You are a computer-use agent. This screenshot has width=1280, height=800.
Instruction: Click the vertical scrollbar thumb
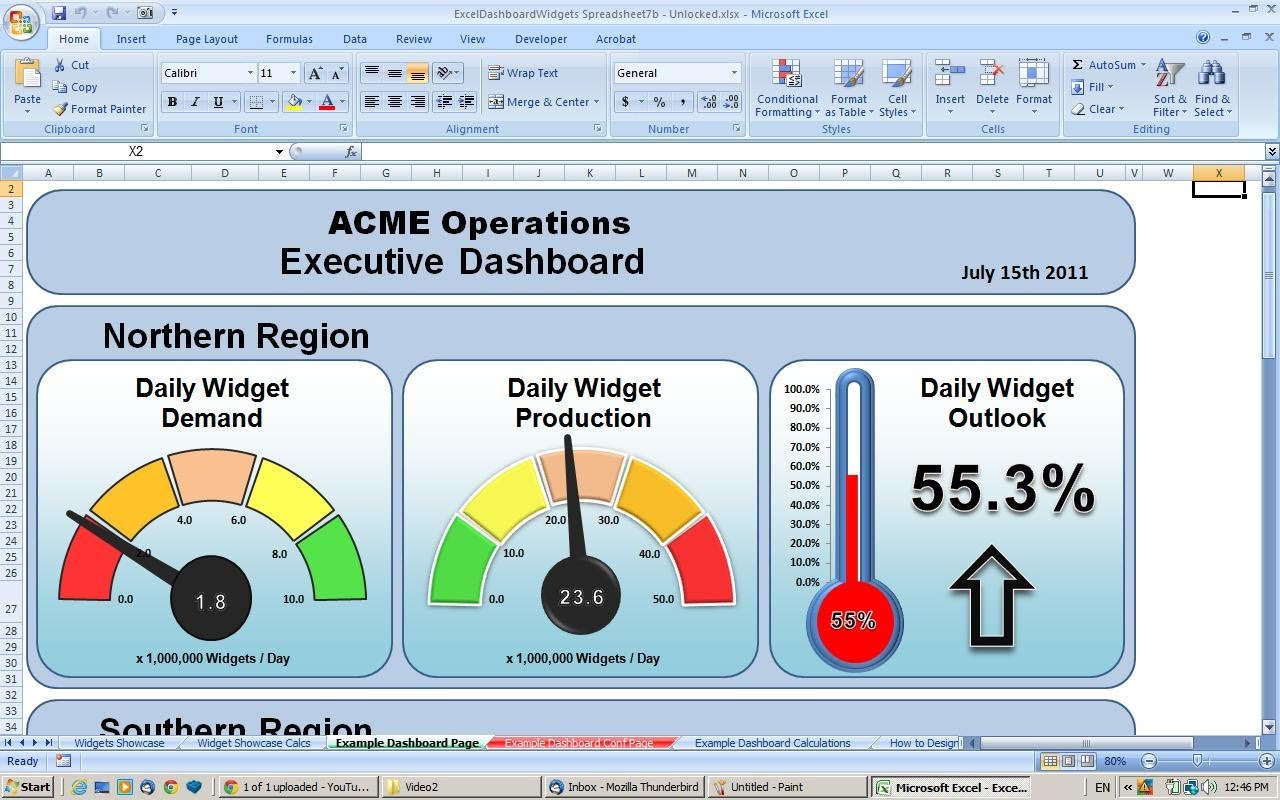(1269, 274)
